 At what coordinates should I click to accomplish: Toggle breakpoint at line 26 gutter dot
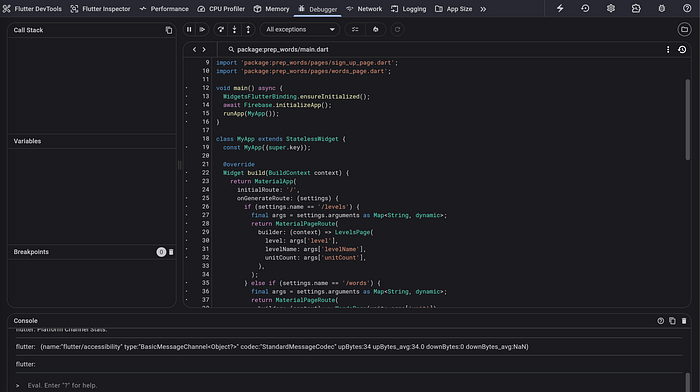click(187, 207)
